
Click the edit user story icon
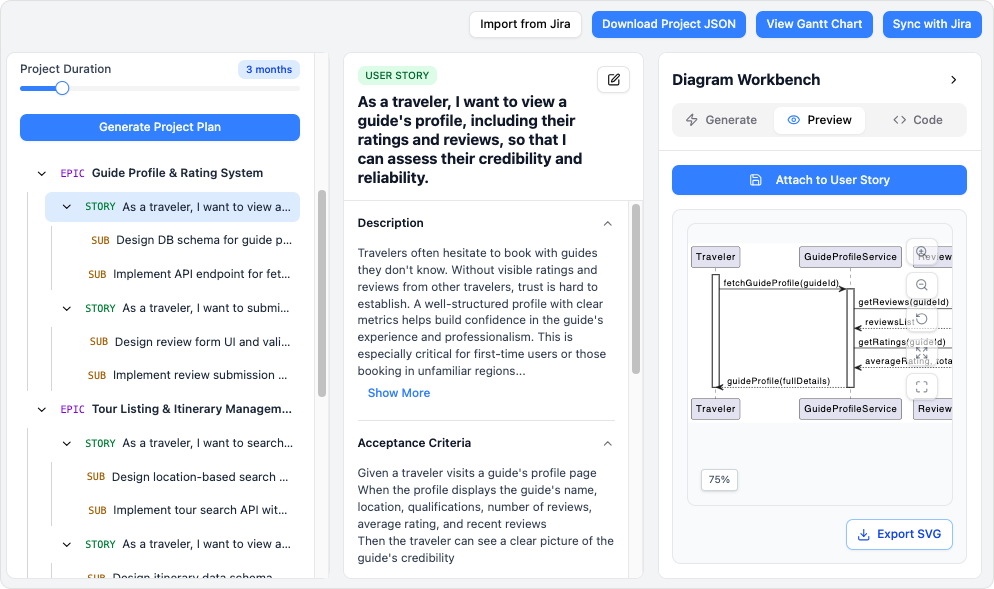click(613, 80)
